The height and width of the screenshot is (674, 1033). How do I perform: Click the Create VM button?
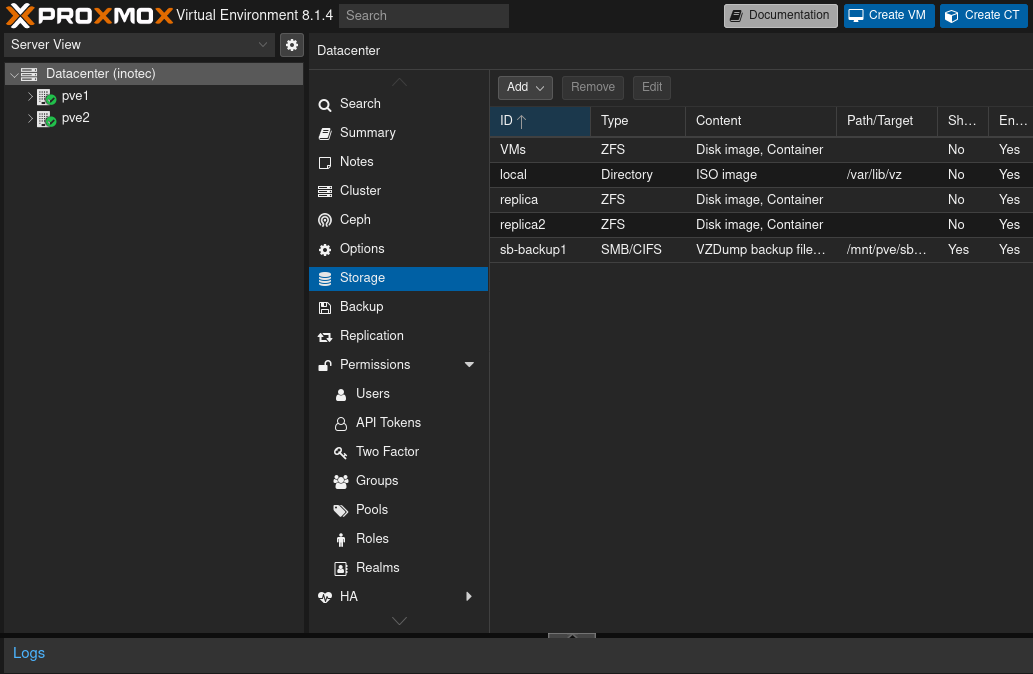pos(889,16)
